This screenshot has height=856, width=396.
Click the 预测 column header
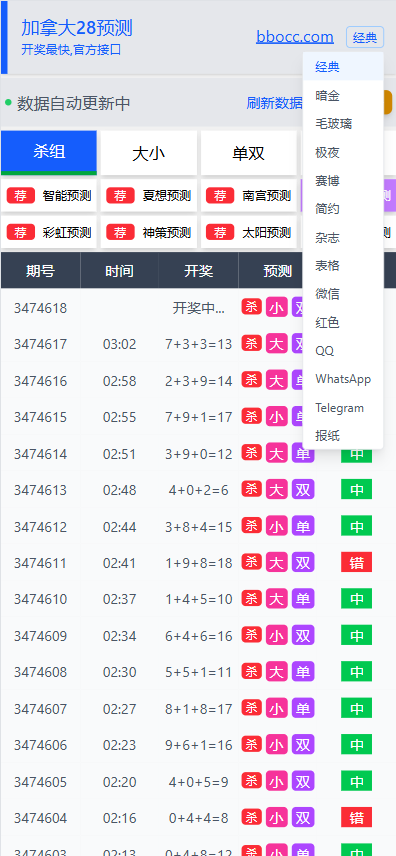click(277, 271)
